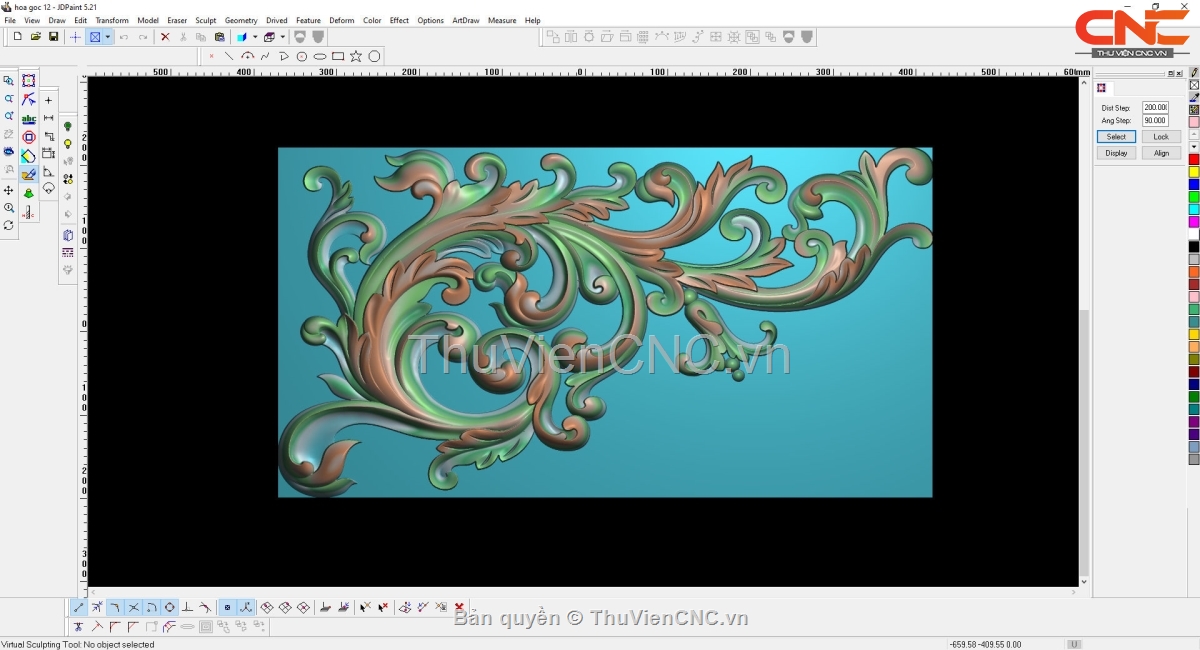This screenshot has height=650, width=1200.
Task: Toggle the square-dot point snap button
Action: click(227, 607)
